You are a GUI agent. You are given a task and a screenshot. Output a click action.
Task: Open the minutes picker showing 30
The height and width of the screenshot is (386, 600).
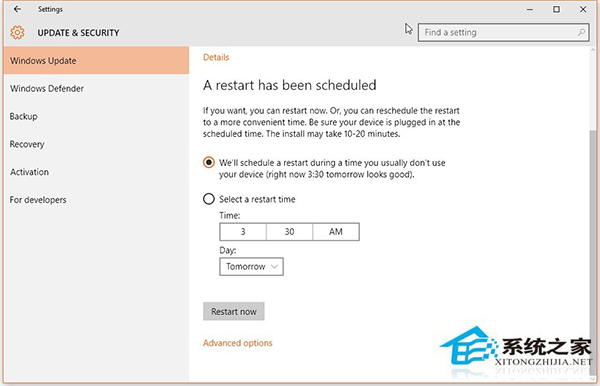pyautogui.click(x=289, y=232)
